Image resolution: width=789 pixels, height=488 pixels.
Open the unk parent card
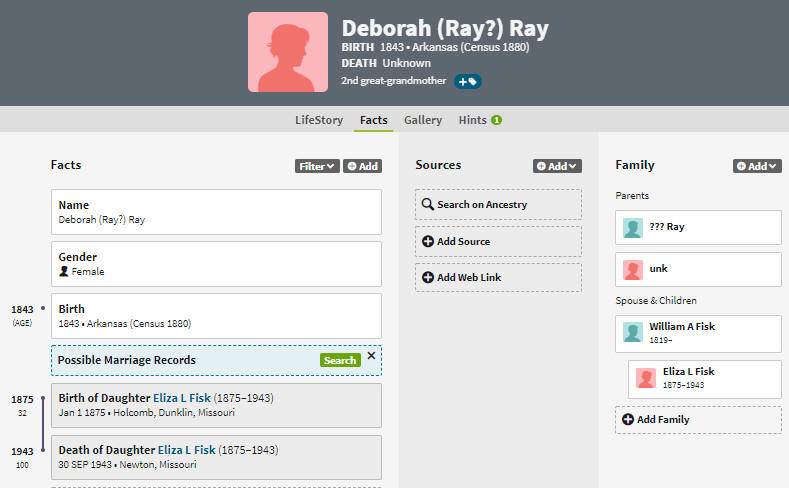(x=698, y=270)
